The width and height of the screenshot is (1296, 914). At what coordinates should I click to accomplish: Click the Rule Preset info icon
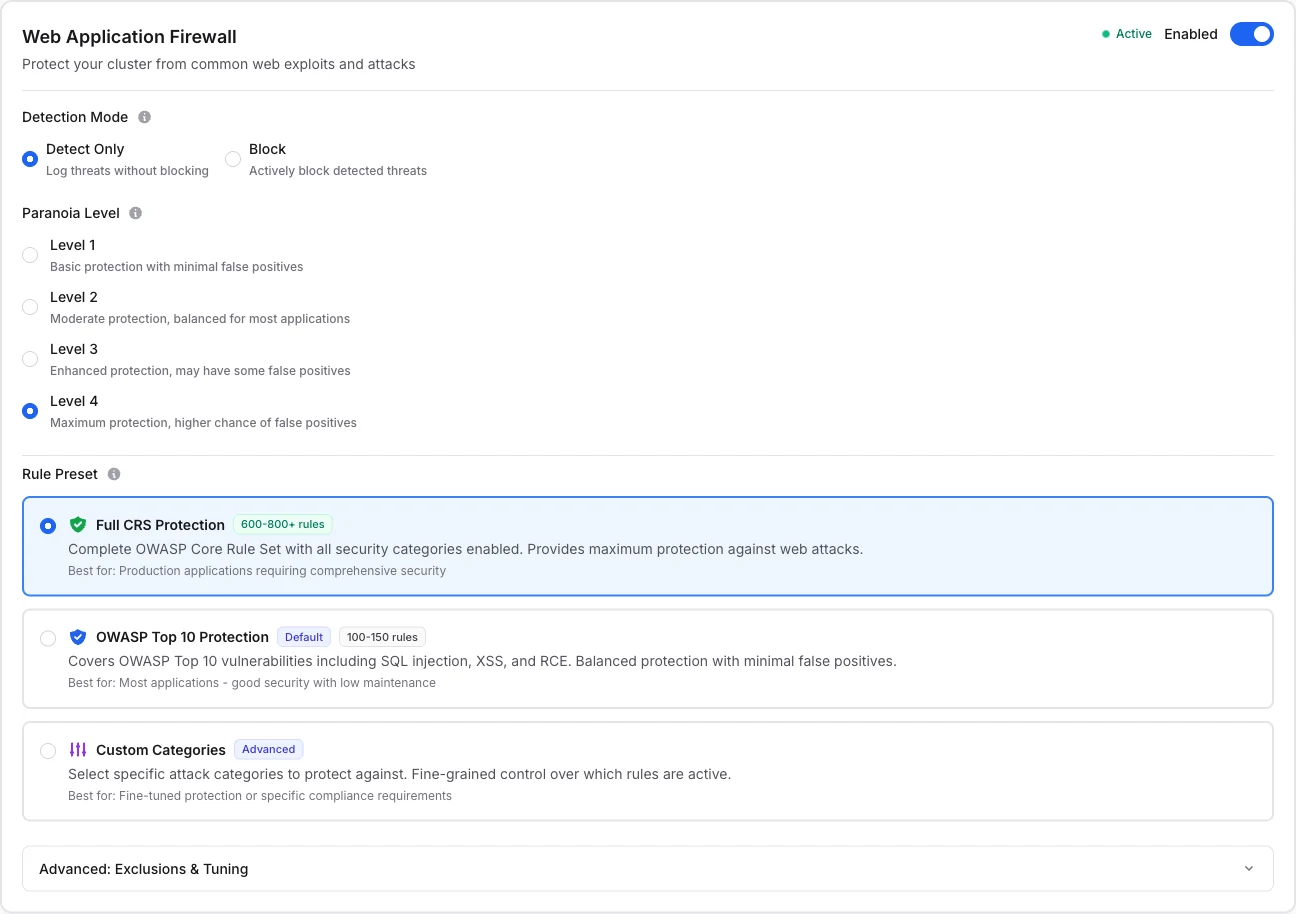(114, 474)
